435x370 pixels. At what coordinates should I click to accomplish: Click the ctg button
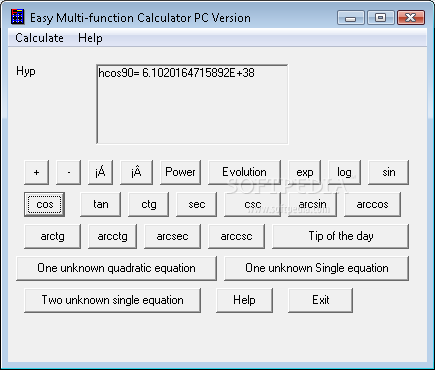pyautogui.click(x=148, y=204)
